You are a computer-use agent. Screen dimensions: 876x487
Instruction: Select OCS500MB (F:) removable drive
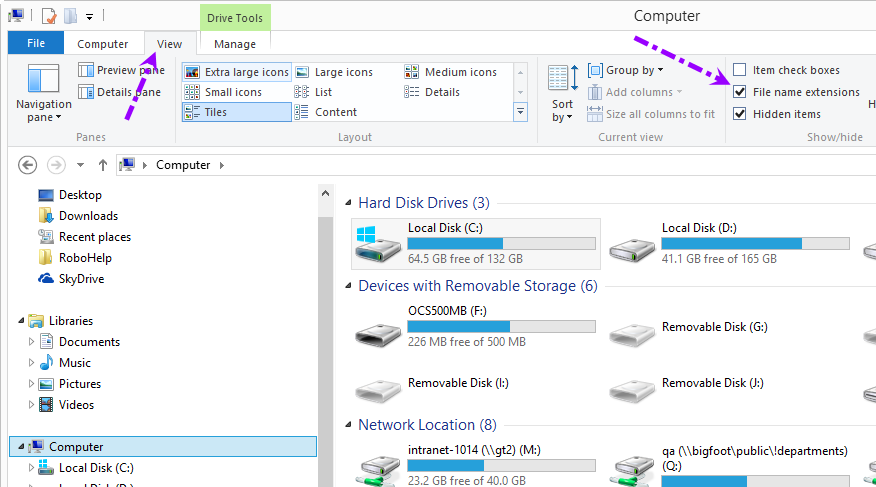pos(475,327)
